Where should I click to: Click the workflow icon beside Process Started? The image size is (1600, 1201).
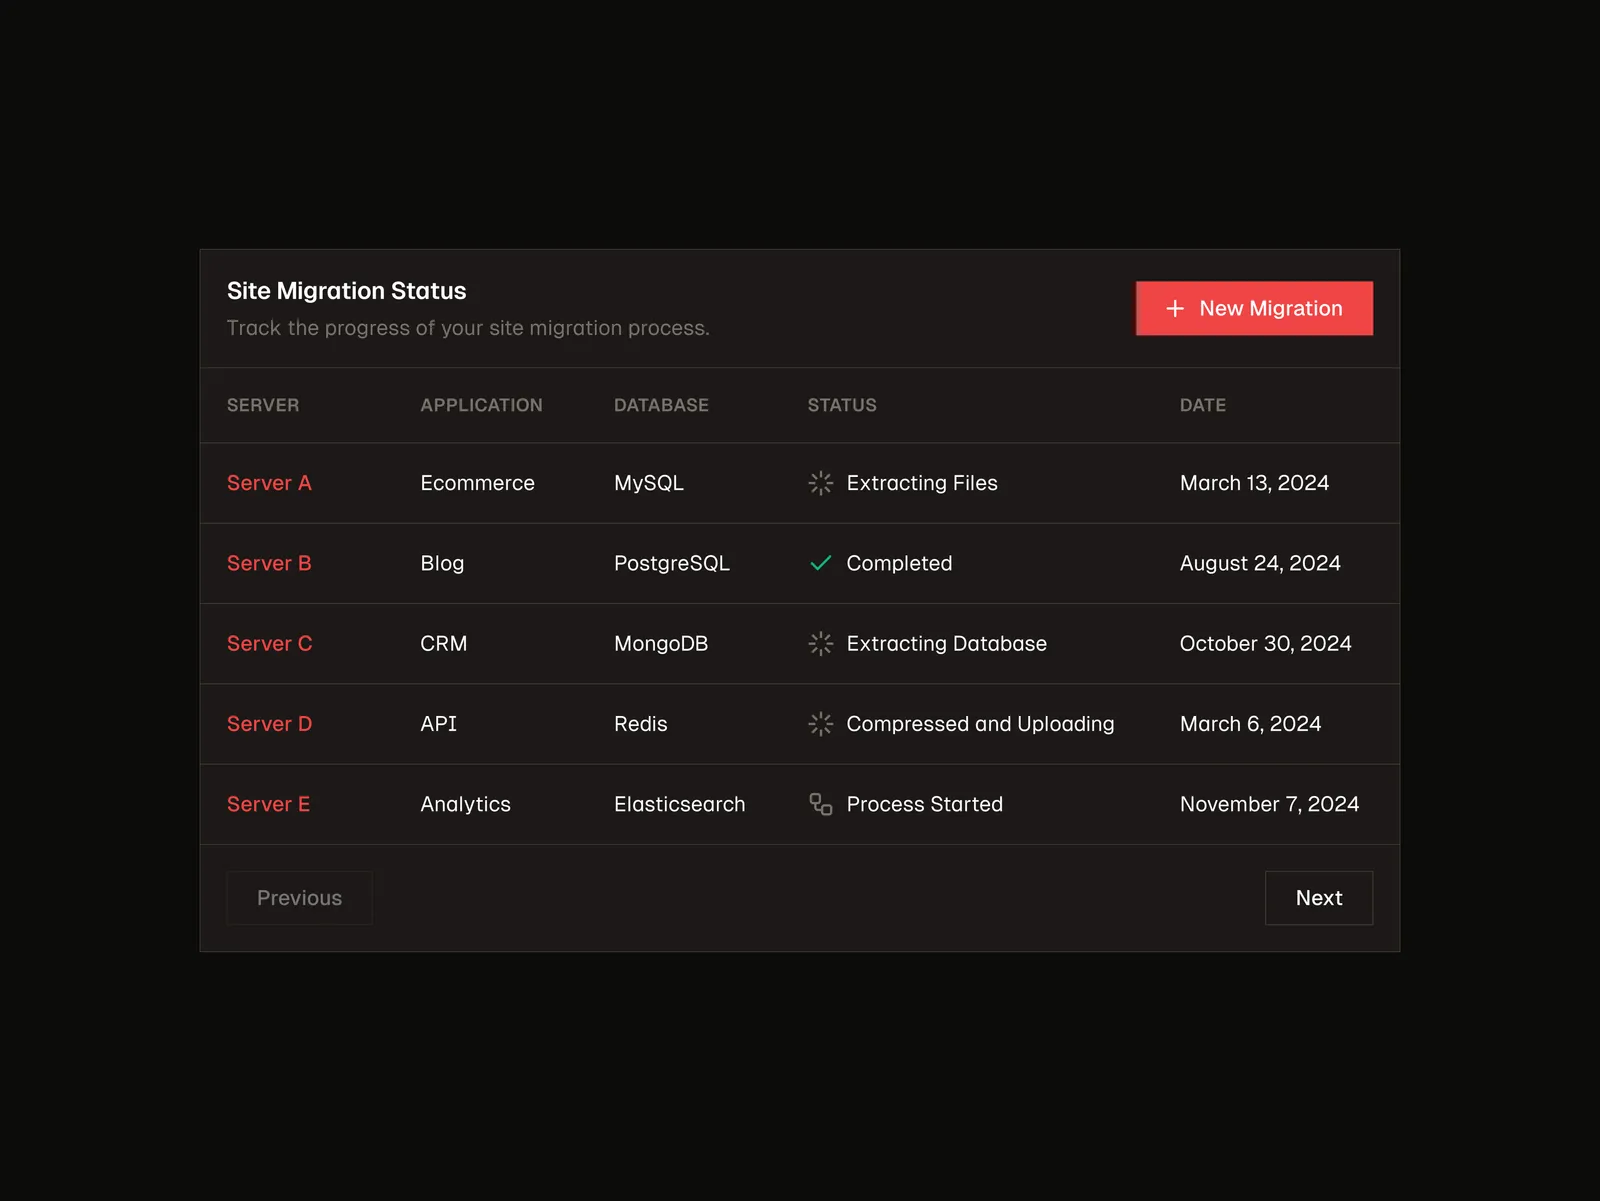(820, 805)
